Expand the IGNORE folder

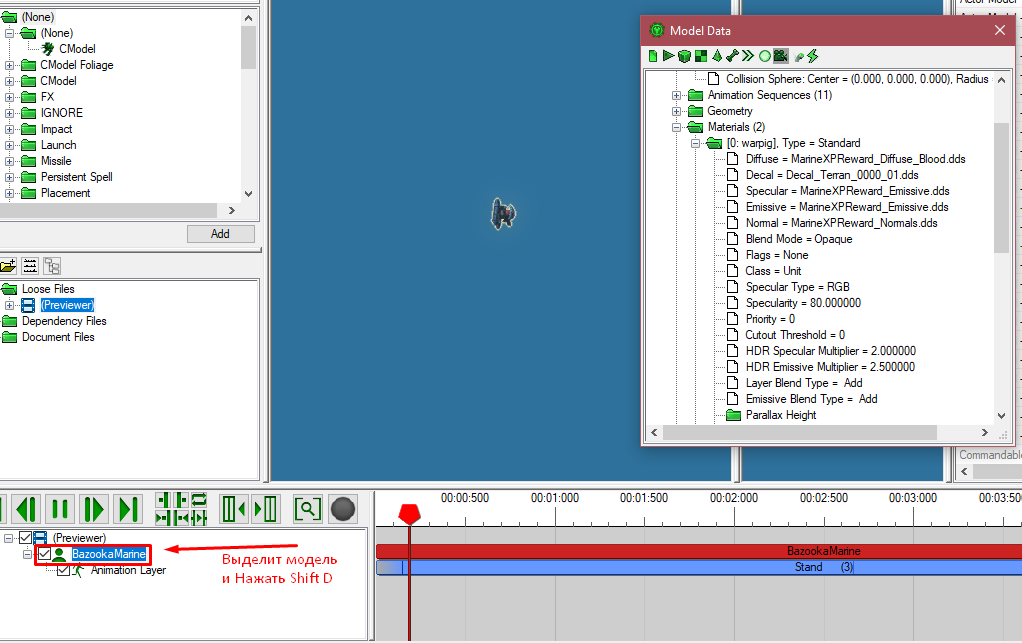pos(9,113)
